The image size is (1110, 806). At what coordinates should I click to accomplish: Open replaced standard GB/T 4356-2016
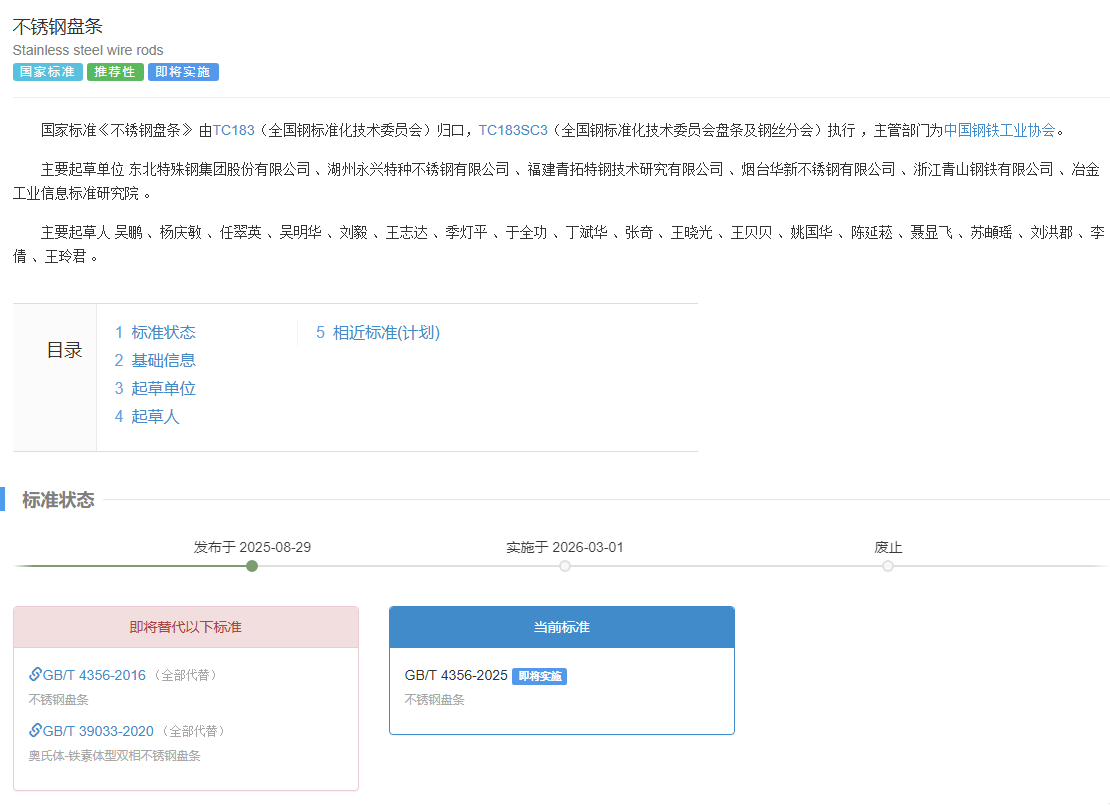pos(94,675)
